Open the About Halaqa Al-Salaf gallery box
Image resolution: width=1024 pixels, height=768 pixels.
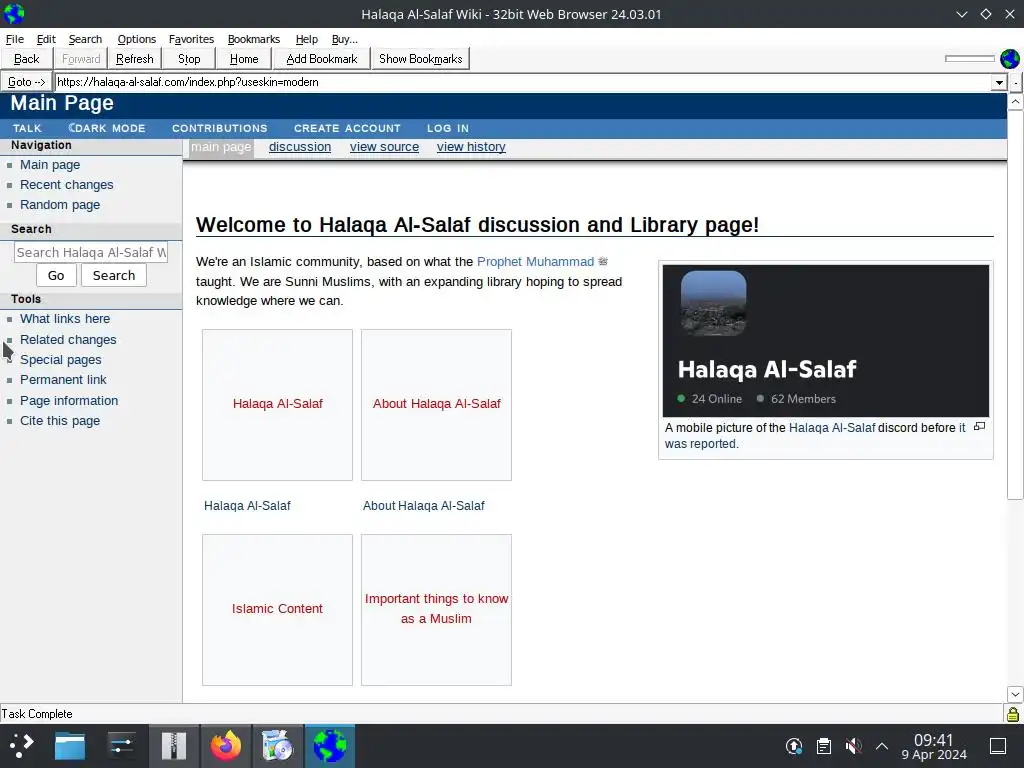coord(436,404)
